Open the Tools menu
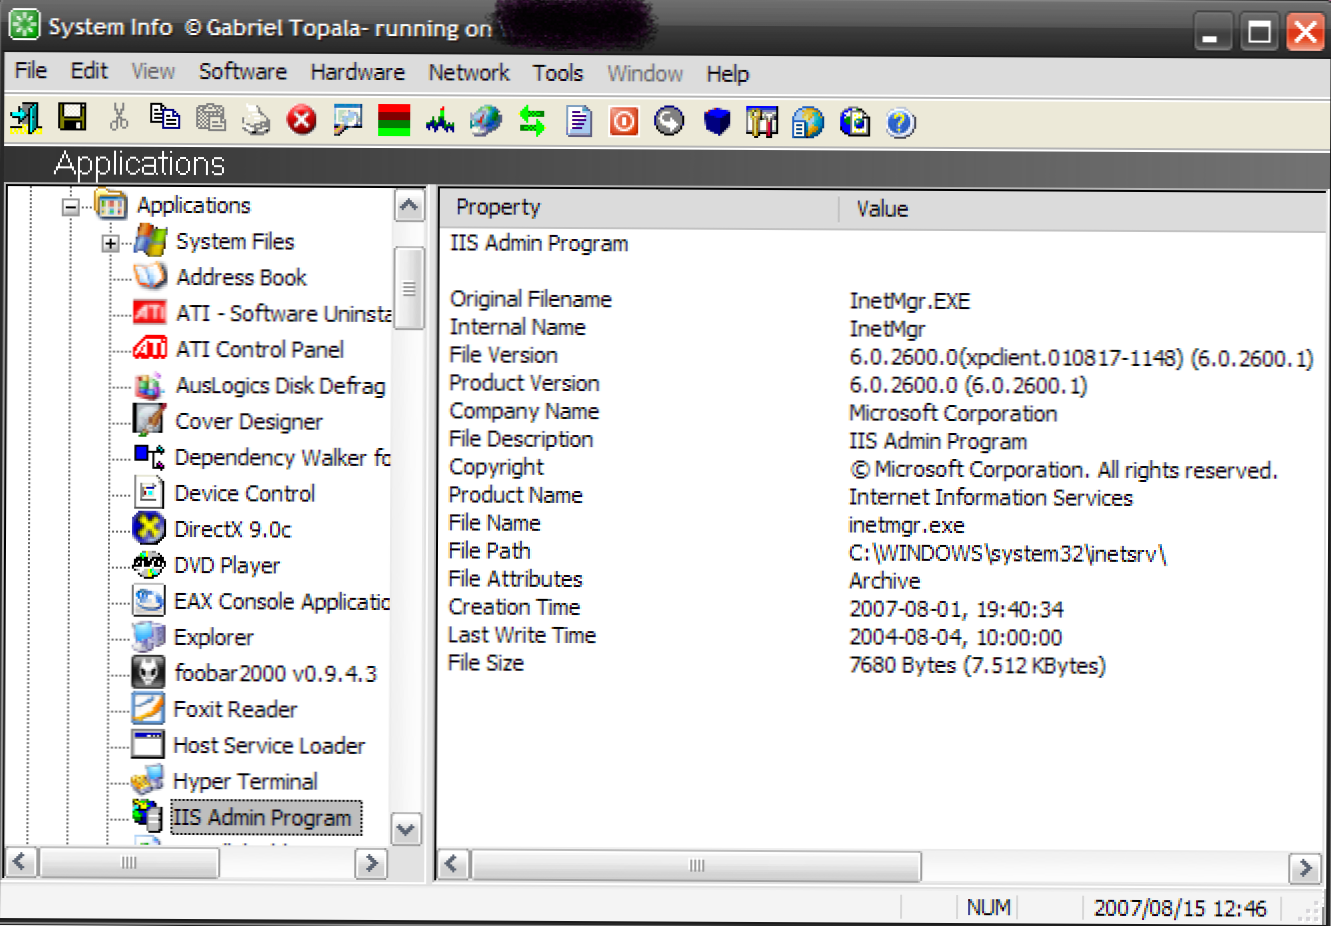This screenshot has height=926, width=1331. (558, 74)
